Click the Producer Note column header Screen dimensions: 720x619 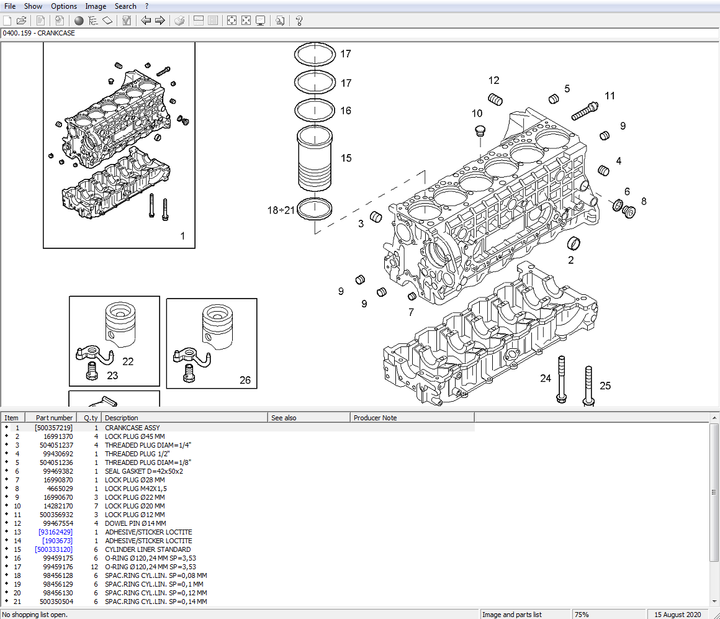pyautogui.click(x=412, y=418)
